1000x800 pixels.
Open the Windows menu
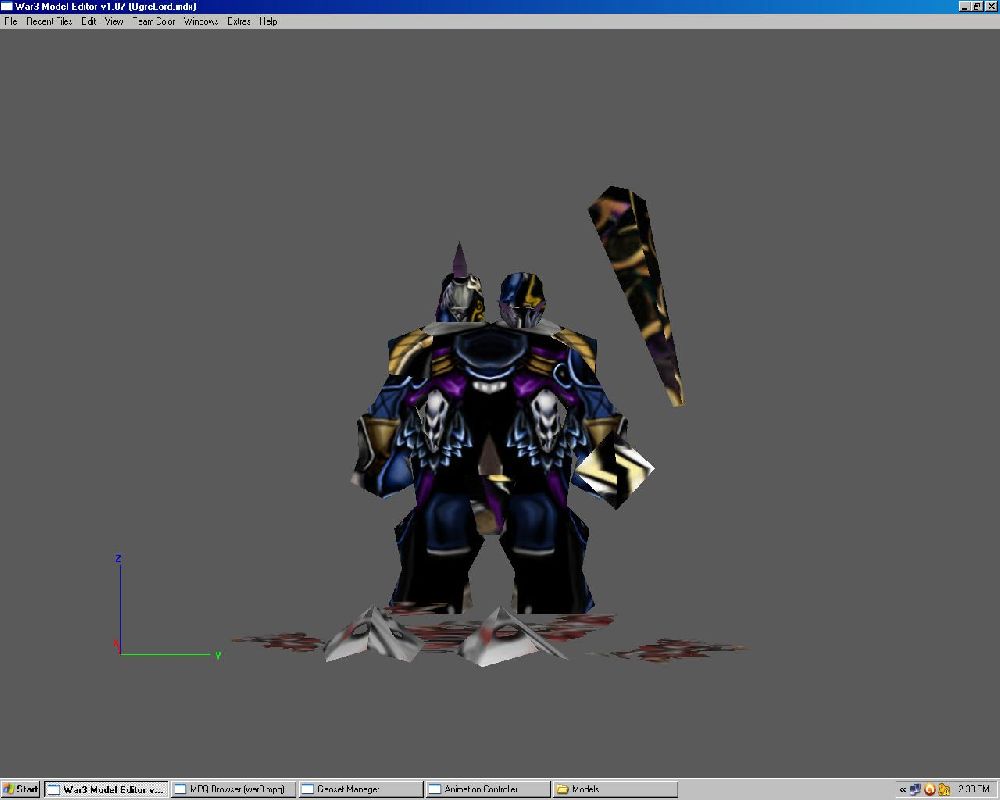pos(201,21)
